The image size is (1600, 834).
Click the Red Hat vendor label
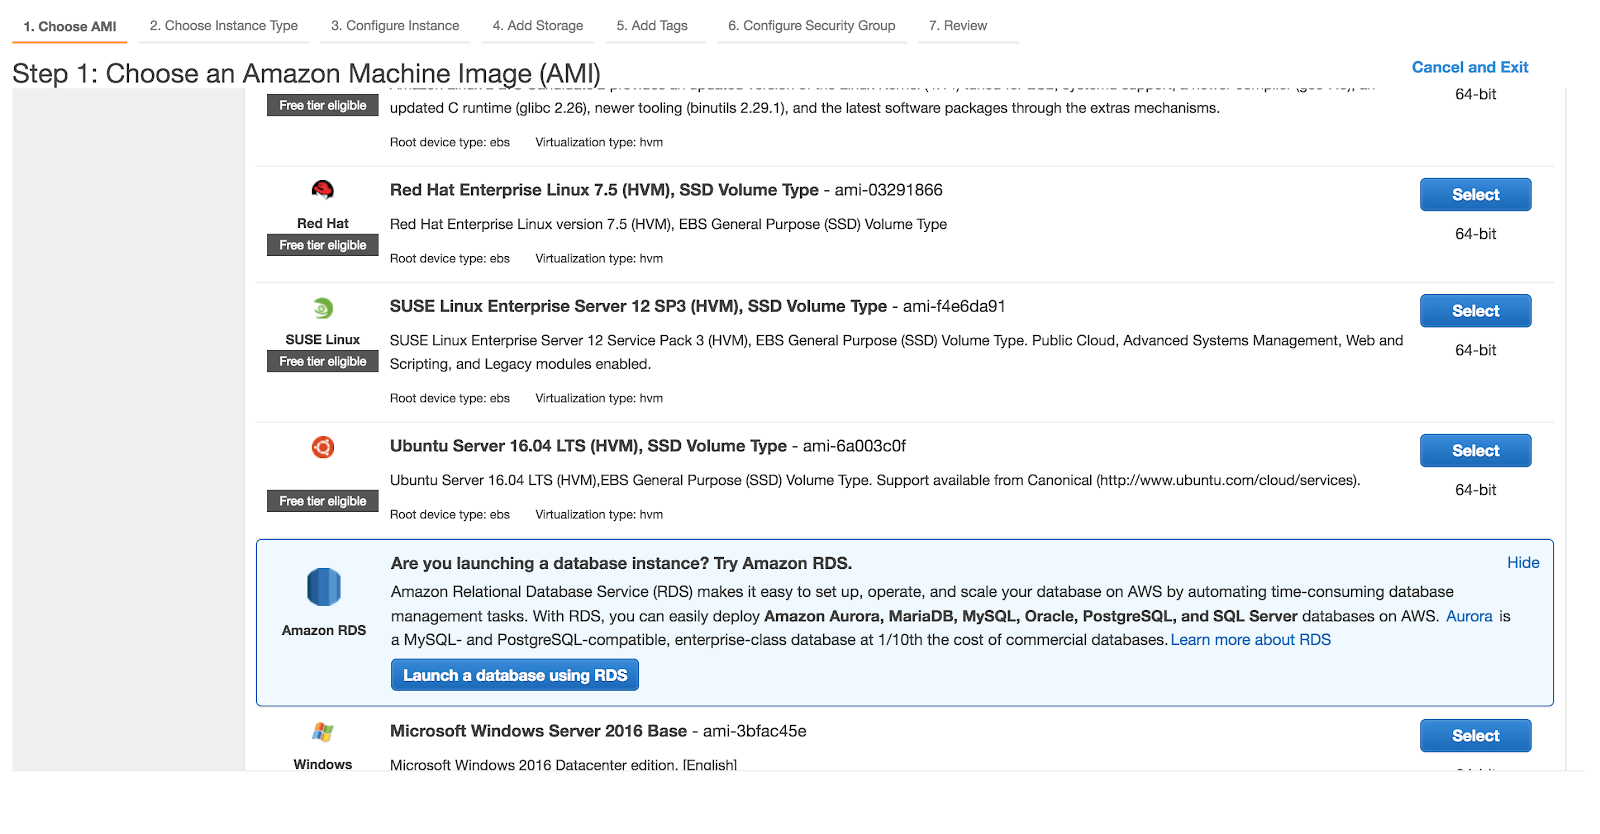[322, 224]
